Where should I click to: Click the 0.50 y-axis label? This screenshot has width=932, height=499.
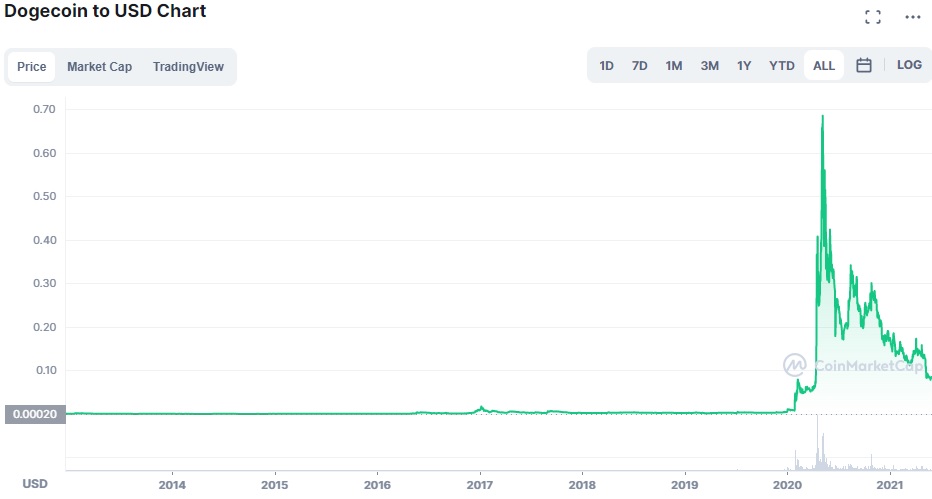44,197
